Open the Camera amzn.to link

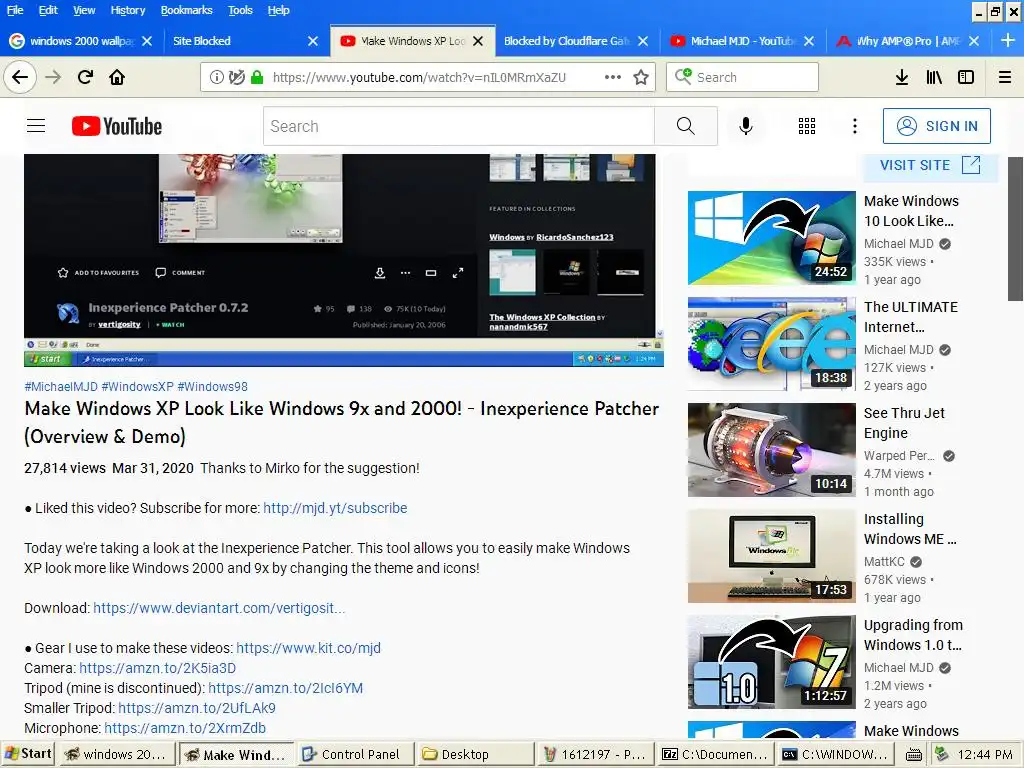(157, 668)
